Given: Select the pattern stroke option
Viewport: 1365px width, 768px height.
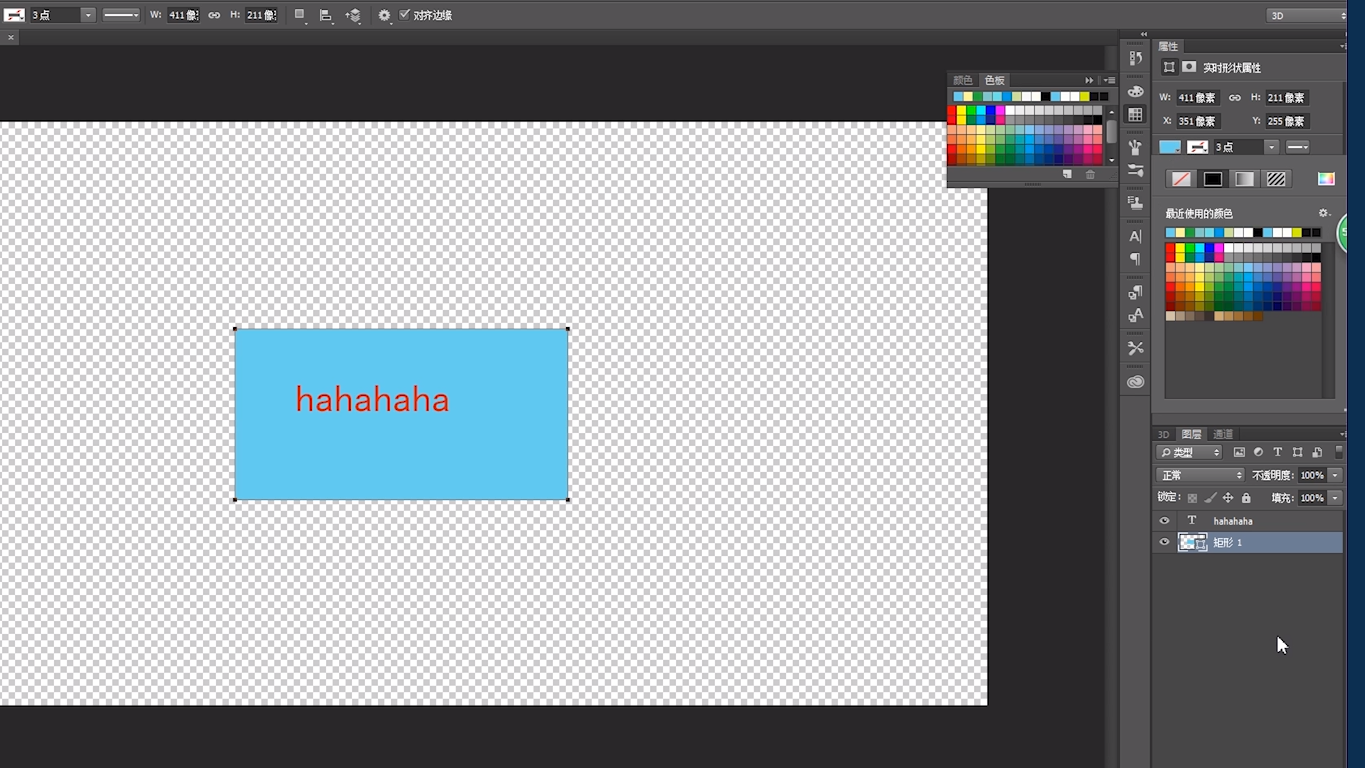Looking at the screenshot, I should coord(1276,179).
